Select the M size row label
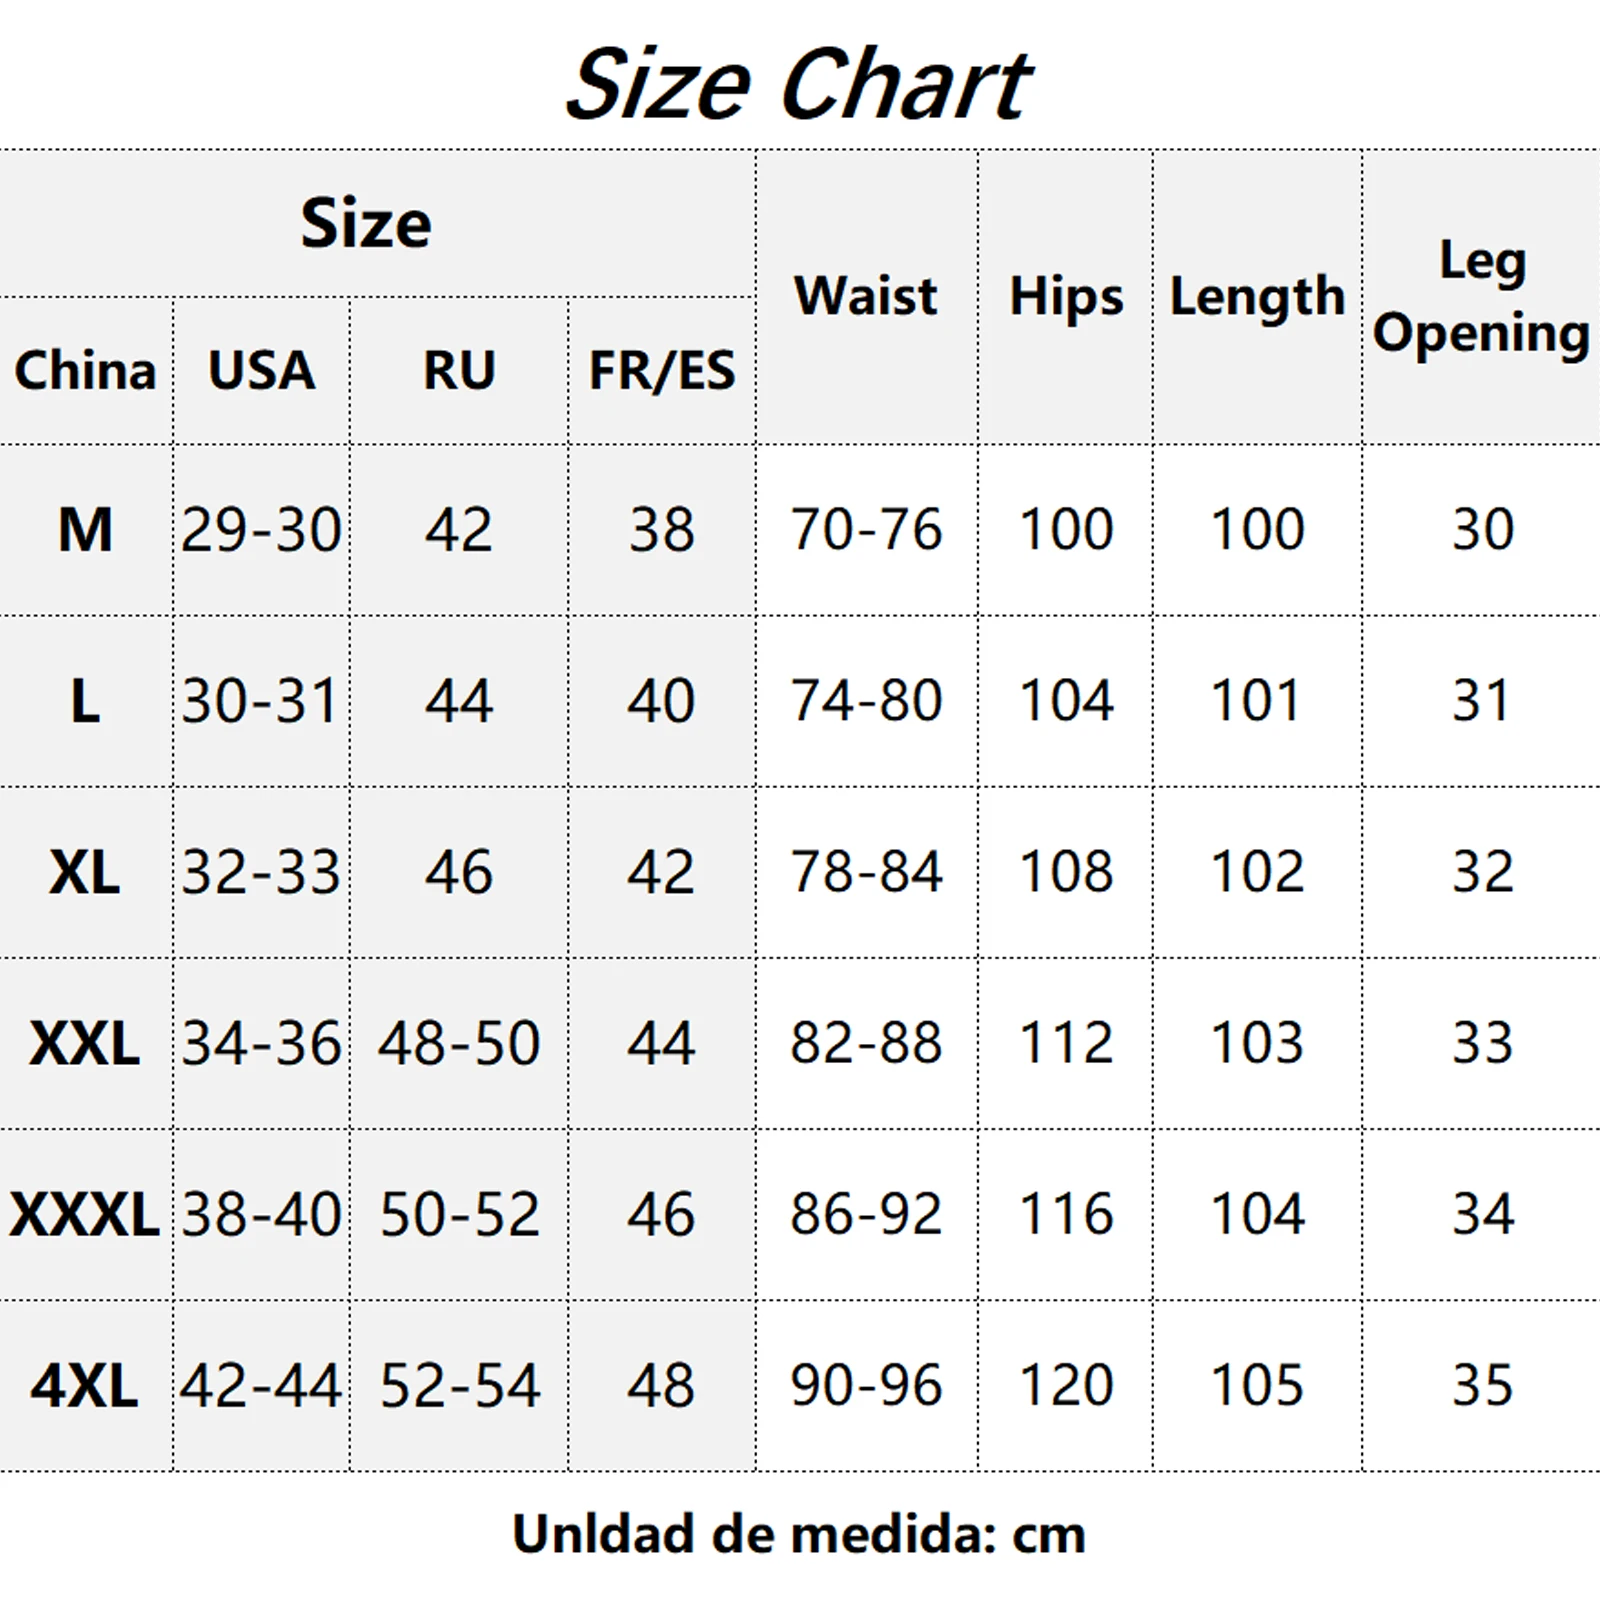This screenshot has width=1600, height=1600. point(86,529)
